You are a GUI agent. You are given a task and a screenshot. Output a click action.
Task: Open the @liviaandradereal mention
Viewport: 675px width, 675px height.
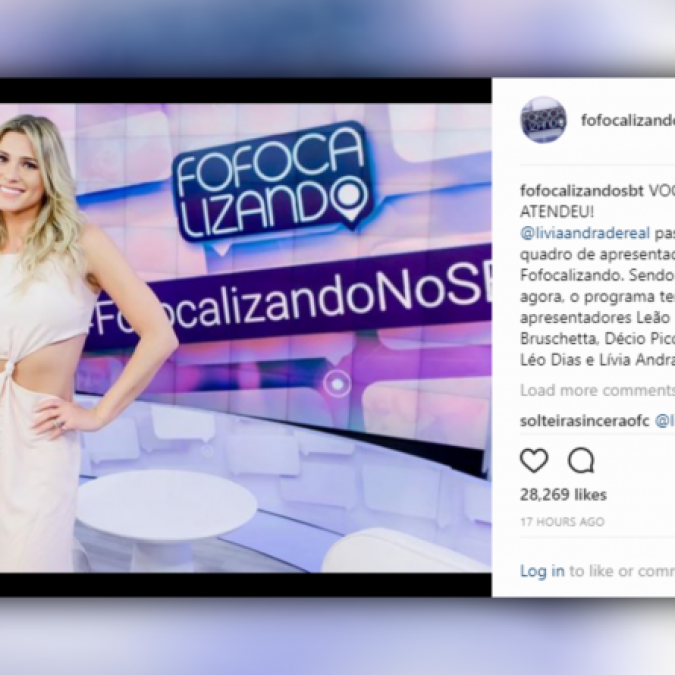(585, 233)
